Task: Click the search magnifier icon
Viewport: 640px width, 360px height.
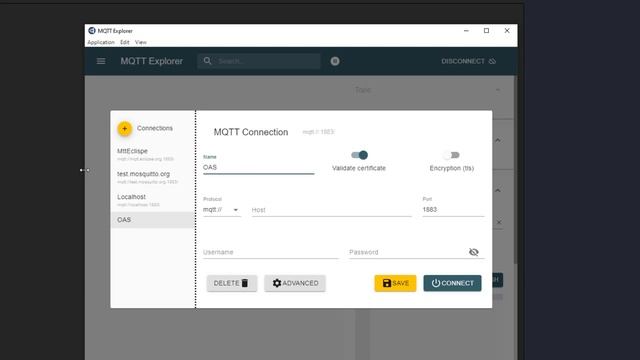Action: tap(207, 61)
